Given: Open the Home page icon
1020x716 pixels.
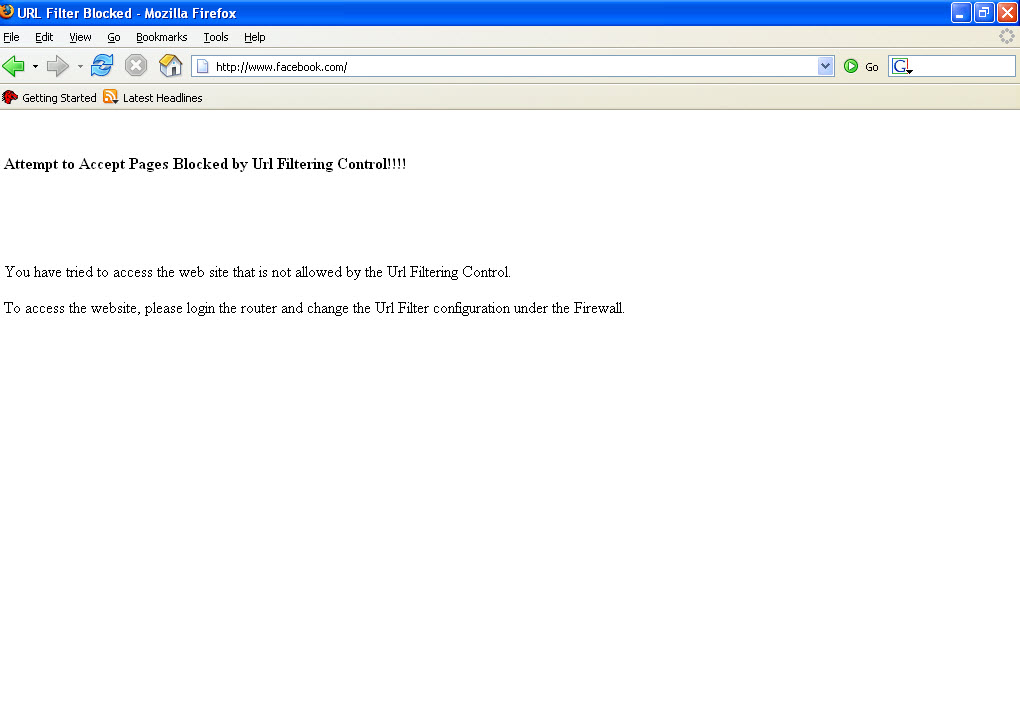Looking at the screenshot, I should point(170,66).
